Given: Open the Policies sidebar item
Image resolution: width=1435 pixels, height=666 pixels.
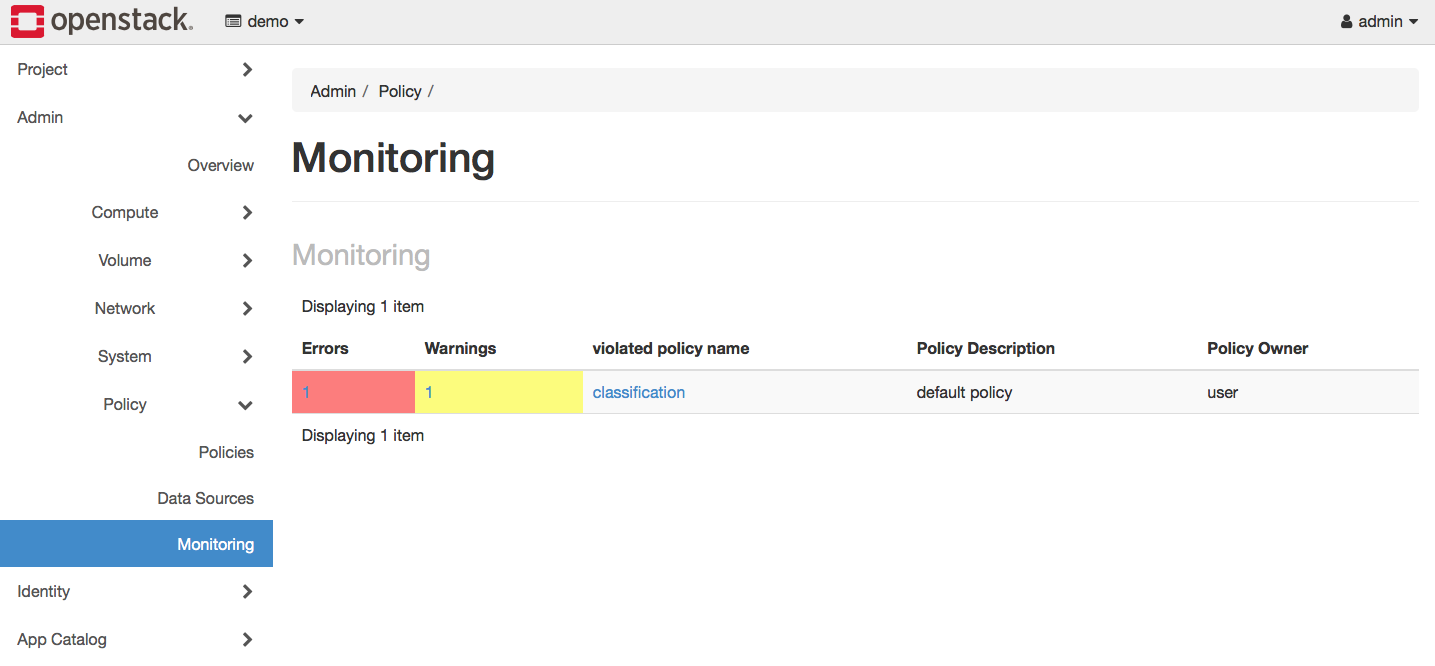Looking at the screenshot, I should click(x=226, y=452).
